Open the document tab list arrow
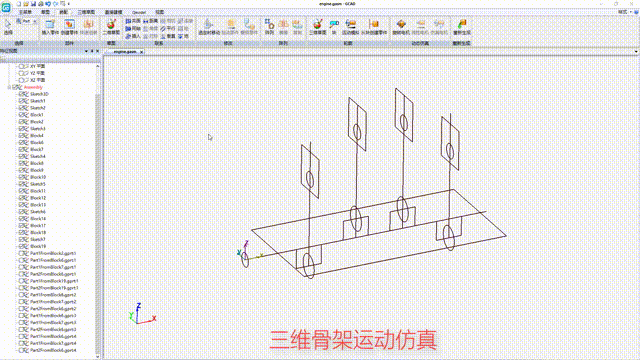640x360 pixels. pyautogui.click(x=636, y=52)
